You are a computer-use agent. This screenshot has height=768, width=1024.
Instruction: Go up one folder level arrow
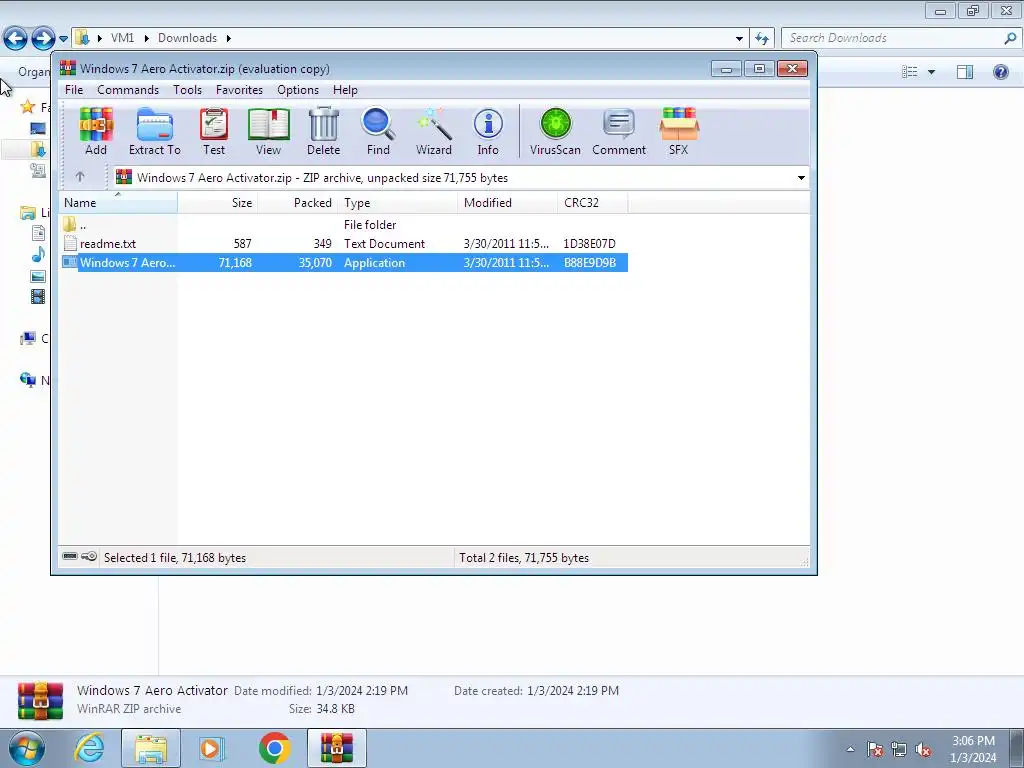[80, 177]
